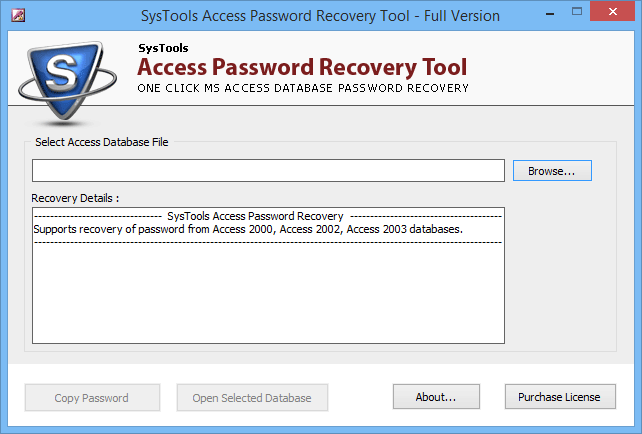This screenshot has height=434, width=642.
Task: Click the application icon in title bar
Action: pos(18,16)
